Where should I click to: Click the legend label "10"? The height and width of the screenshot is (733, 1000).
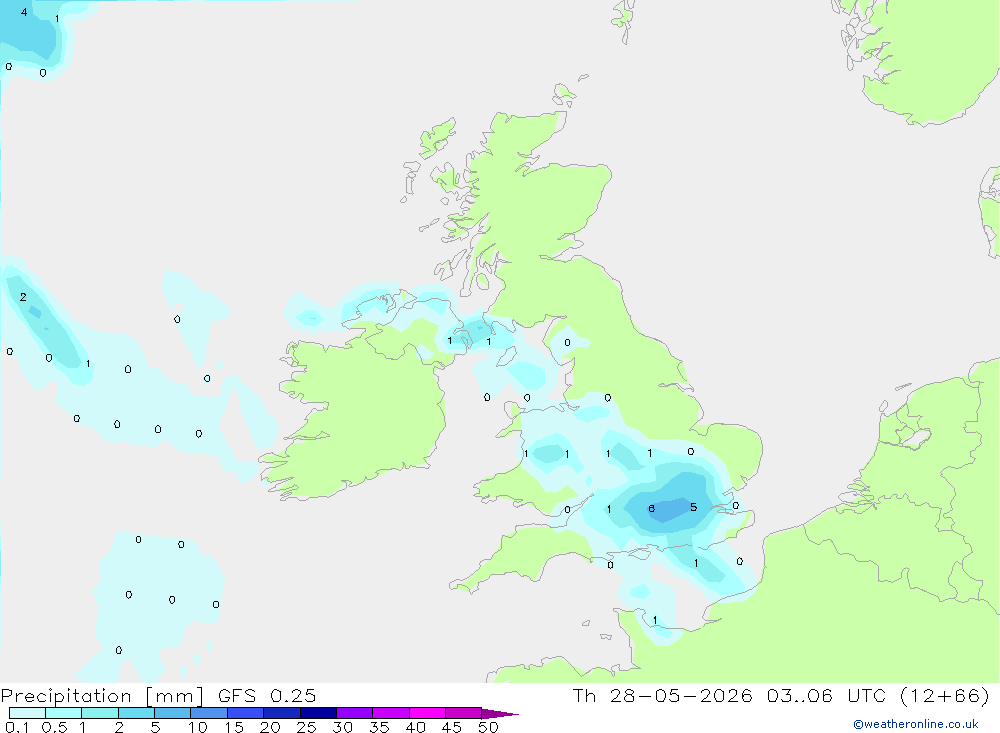[x=198, y=727]
